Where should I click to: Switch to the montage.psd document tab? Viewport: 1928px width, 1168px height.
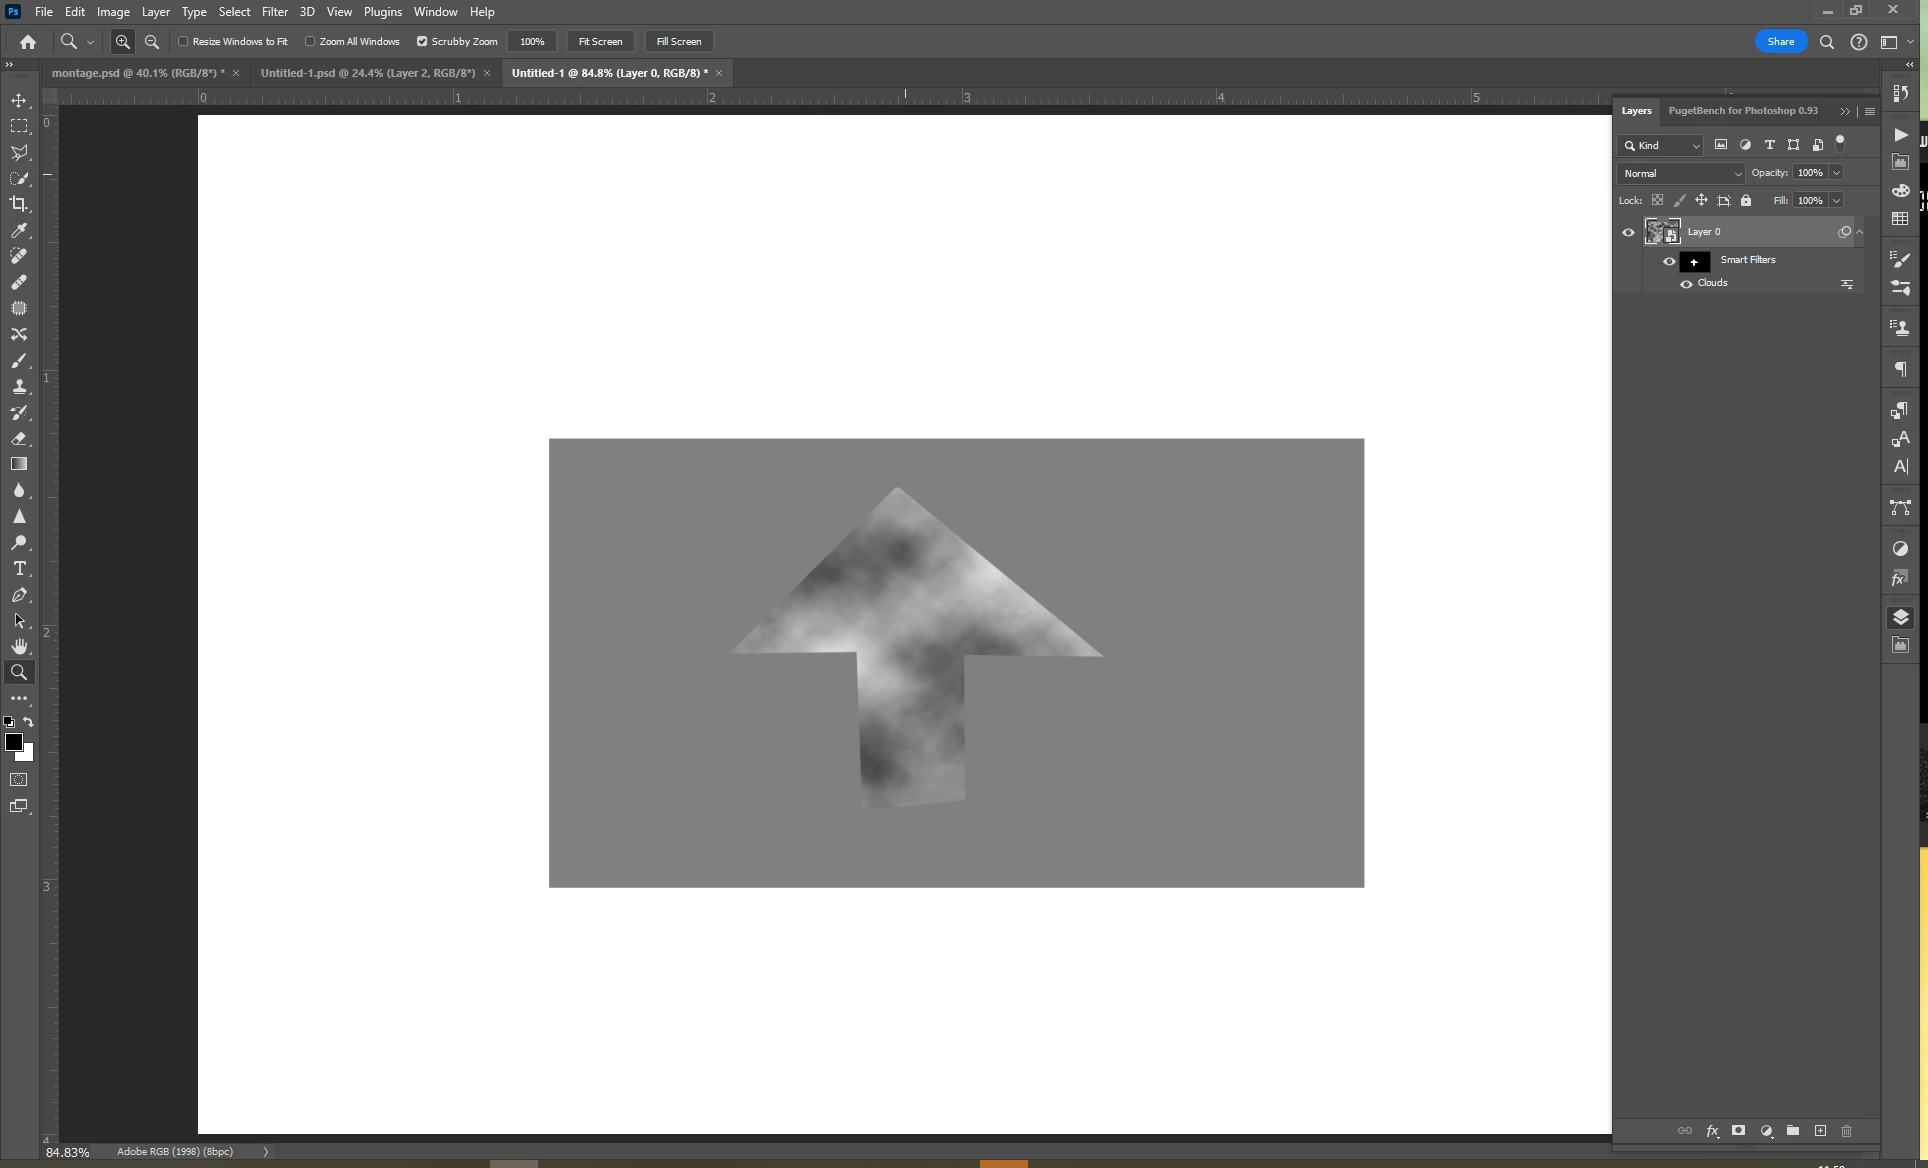point(138,73)
